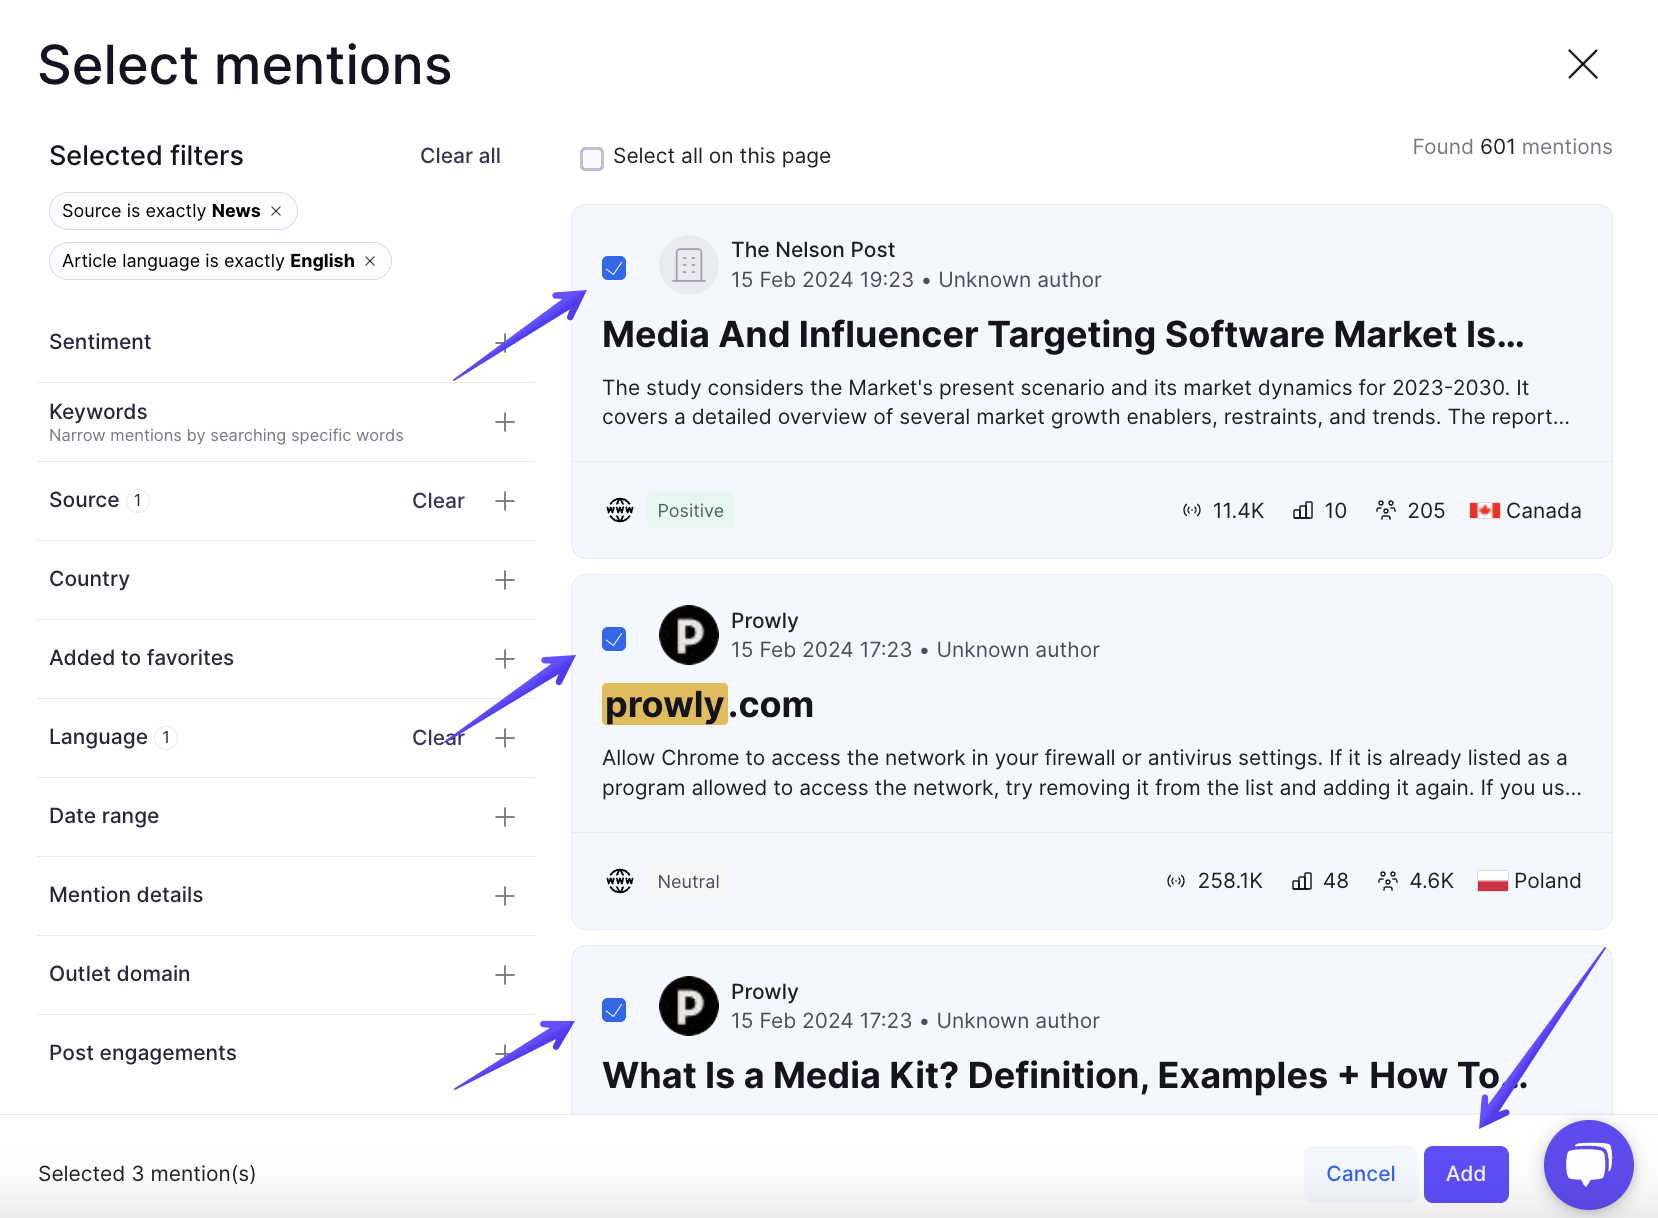Expand the Mention details filter
This screenshot has width=1658, height=1218.
tap(505, 896)
